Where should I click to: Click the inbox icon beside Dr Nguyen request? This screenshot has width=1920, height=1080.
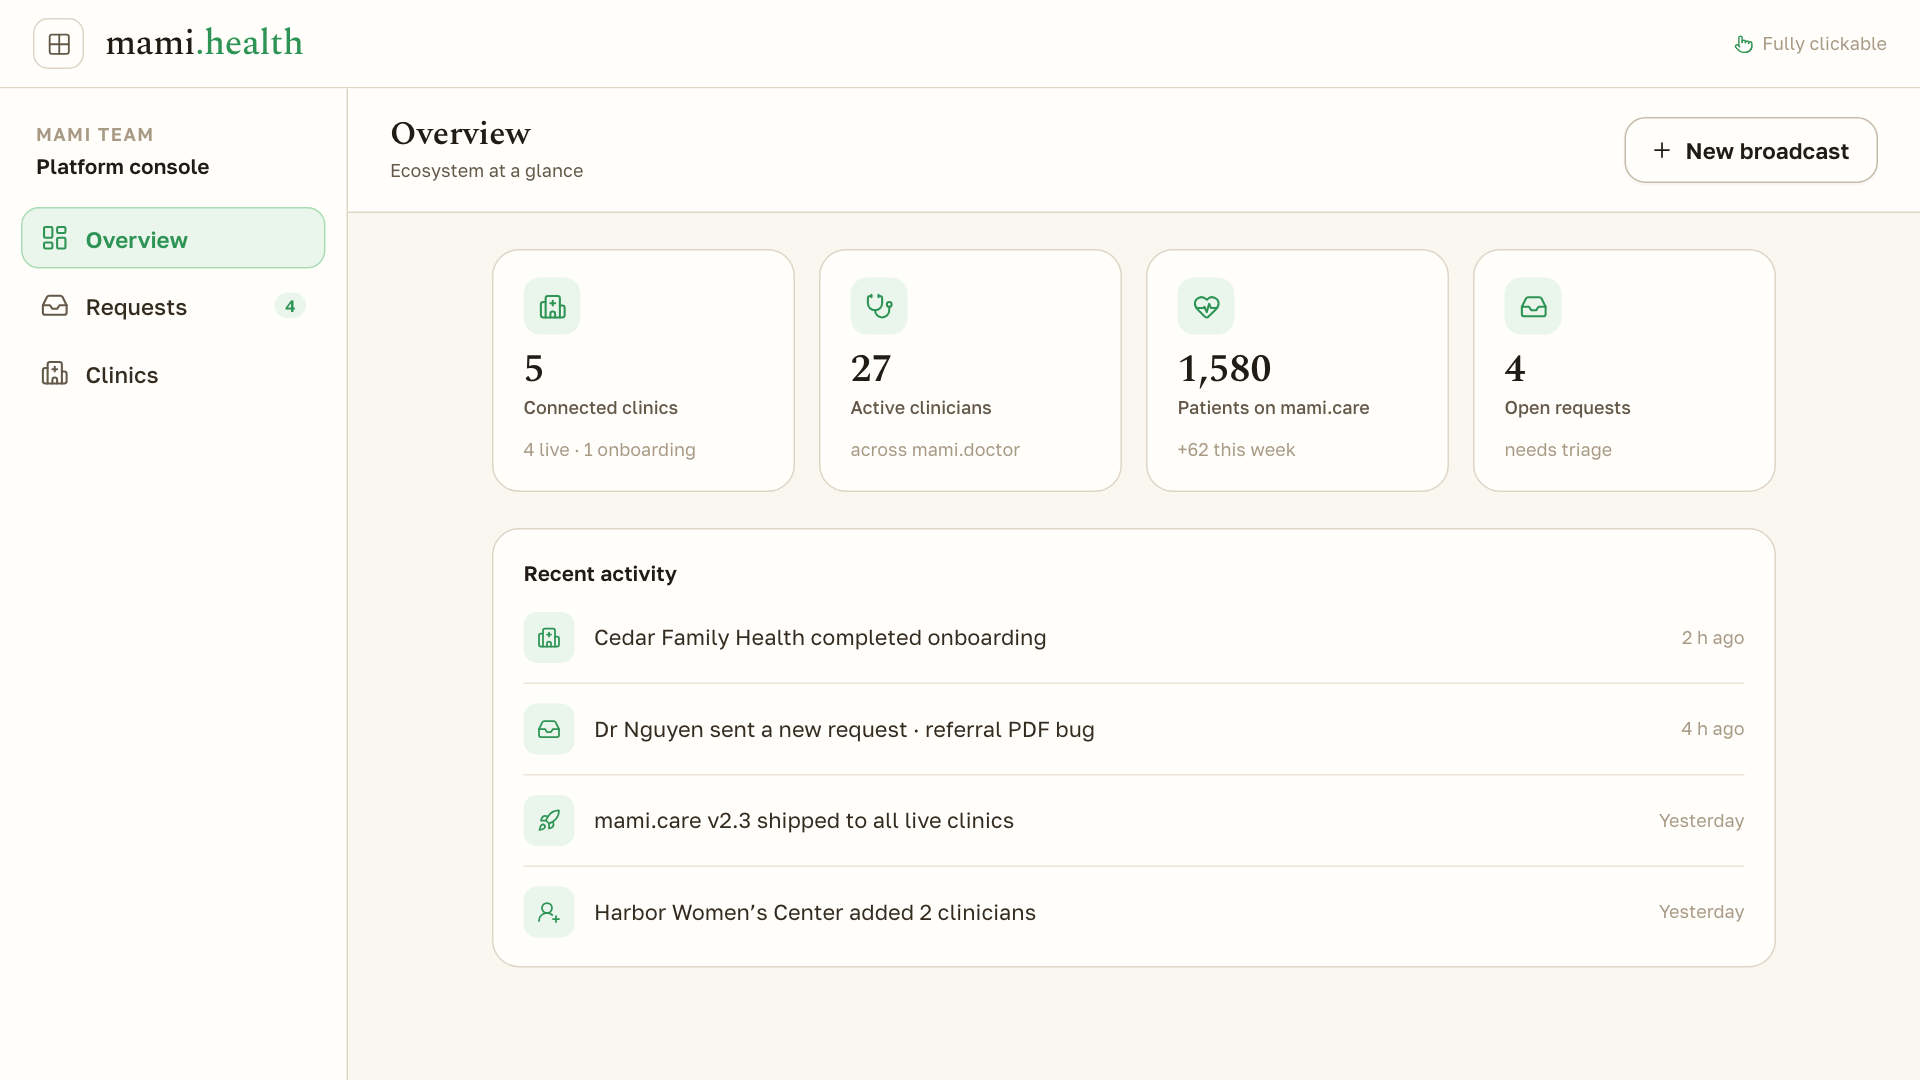point(549,730)
